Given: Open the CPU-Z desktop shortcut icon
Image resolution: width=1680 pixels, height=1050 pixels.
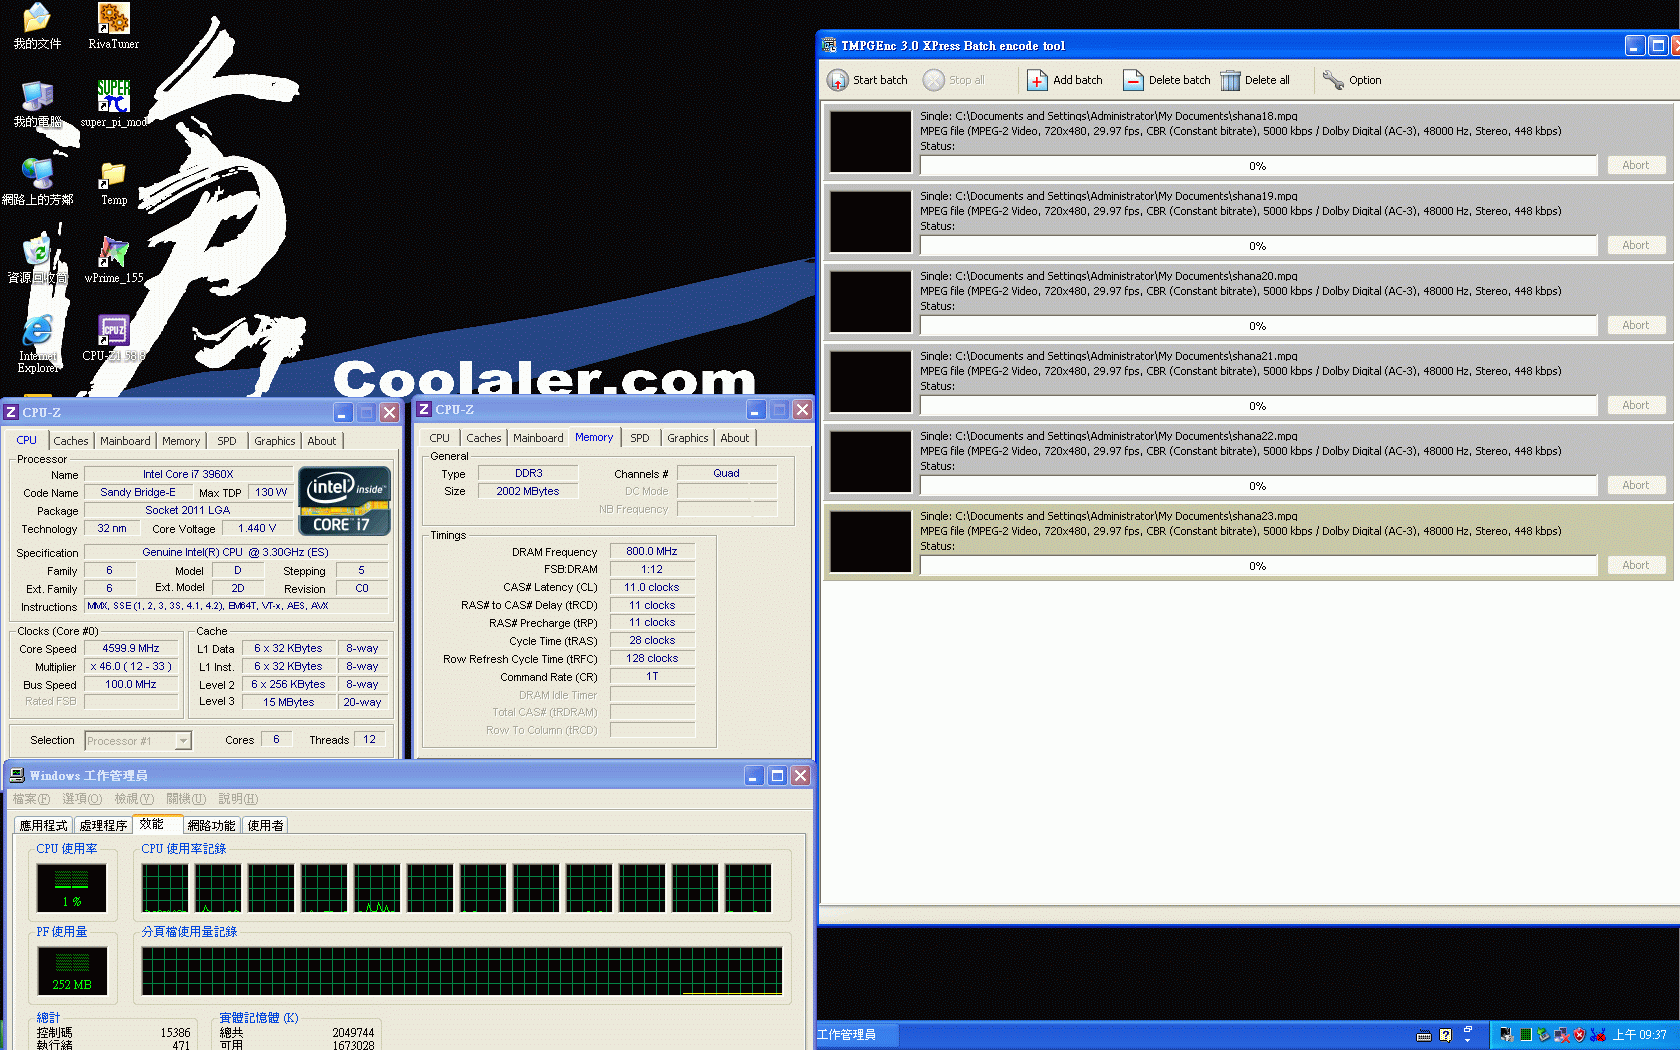Looking at the screenshot, I should [113, 330].
